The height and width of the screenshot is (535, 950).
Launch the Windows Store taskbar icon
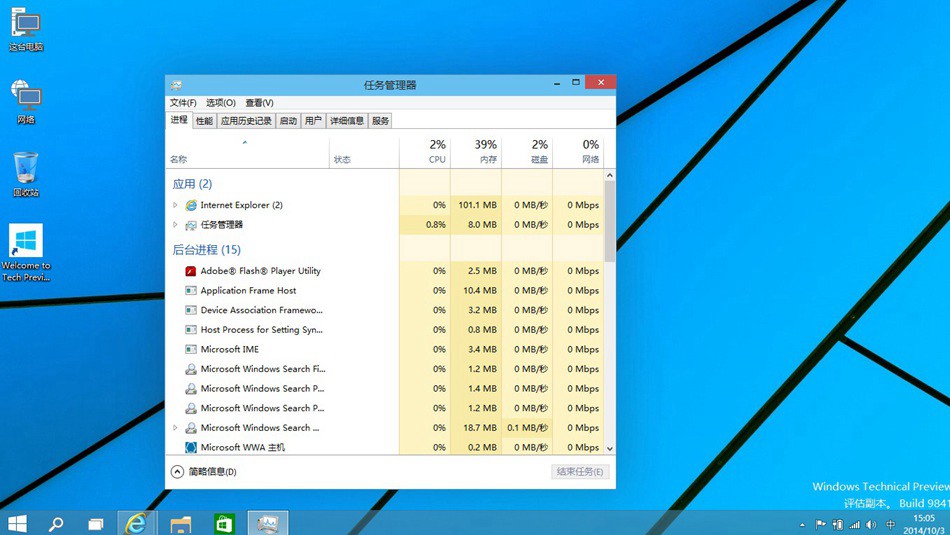coord(224,523)
